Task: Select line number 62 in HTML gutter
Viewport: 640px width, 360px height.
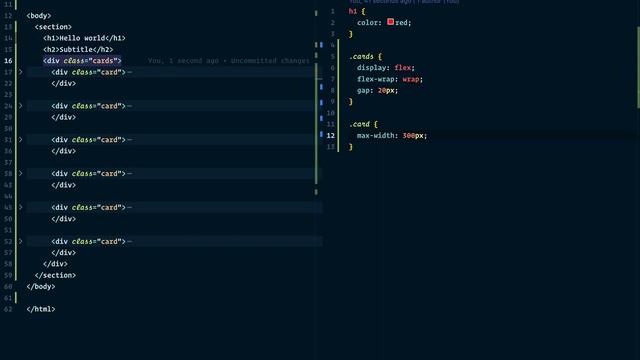Action: click(x=8, y=309)
